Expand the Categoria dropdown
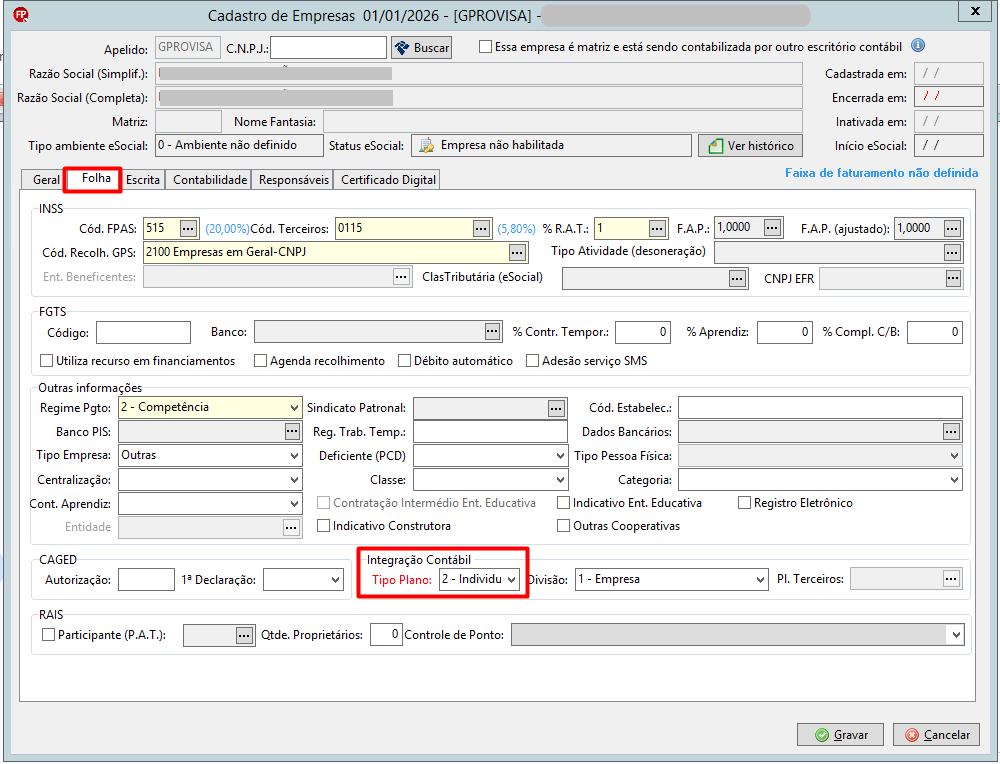Image resolution: width=1000 pixels, height=764 pixels. (954, 480)
